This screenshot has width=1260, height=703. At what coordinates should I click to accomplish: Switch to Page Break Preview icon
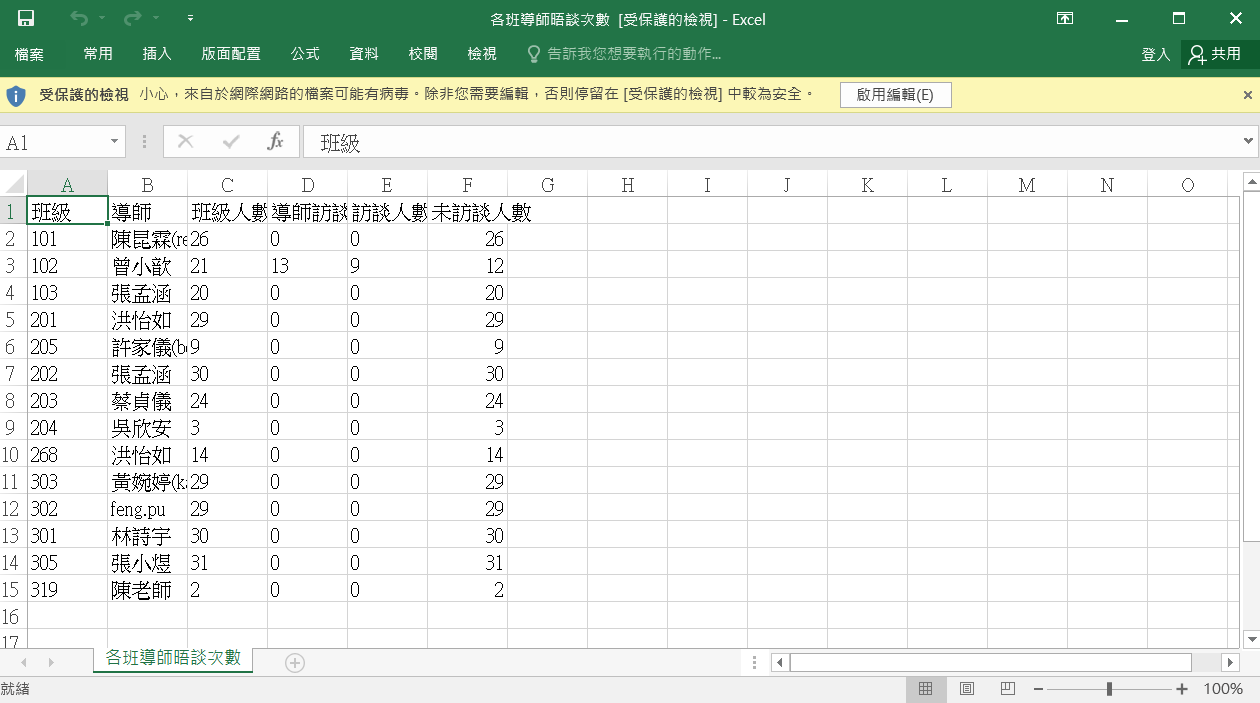pyautogui.click(x=1007, y=689)
